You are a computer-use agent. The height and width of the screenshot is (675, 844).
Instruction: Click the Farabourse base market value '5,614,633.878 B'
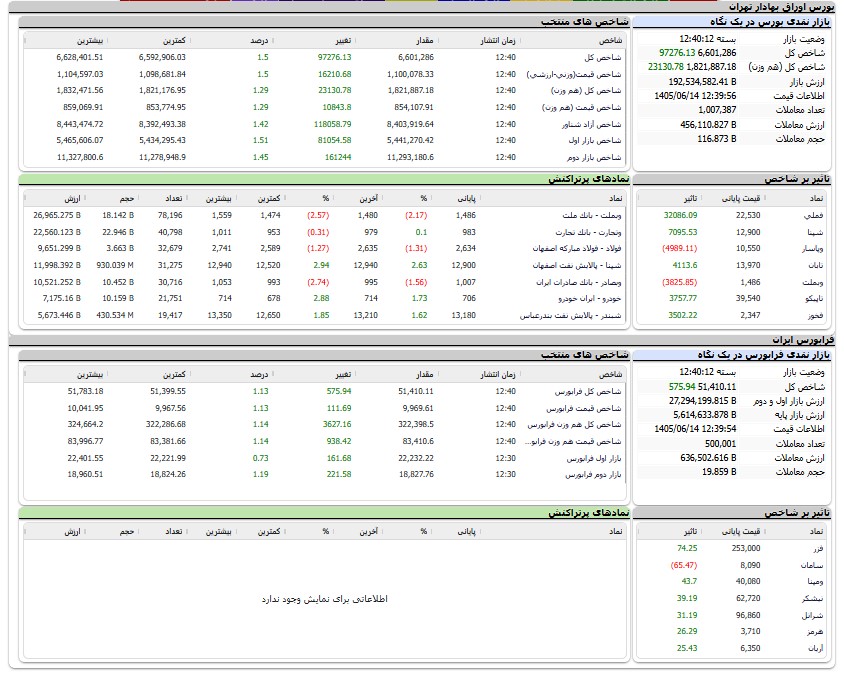tap(705, 414)
